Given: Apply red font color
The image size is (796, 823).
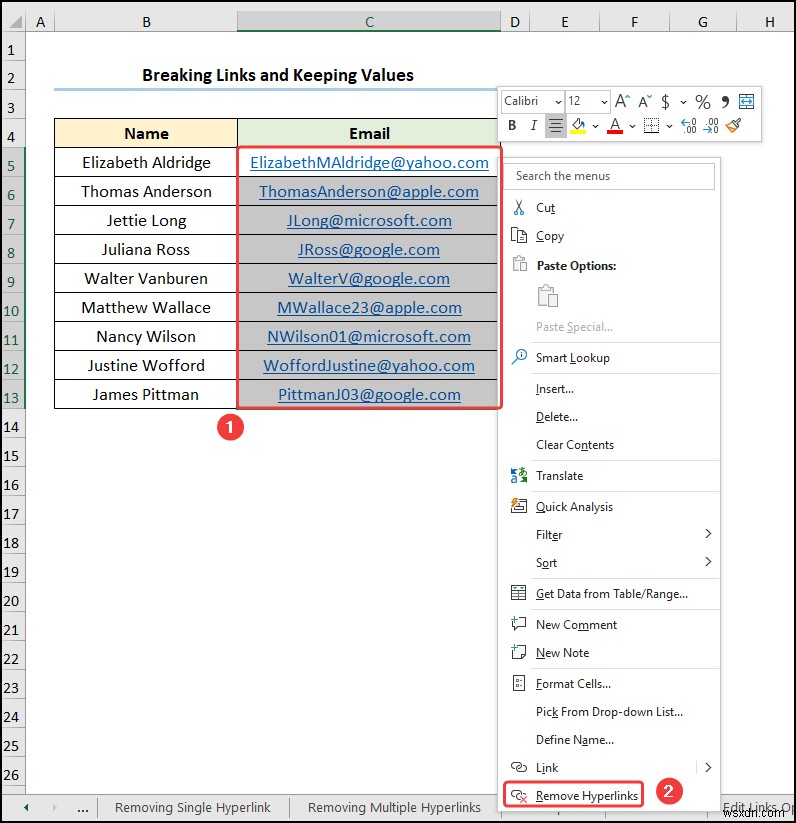Looking at the screenshot, I should tap(615, 126).
